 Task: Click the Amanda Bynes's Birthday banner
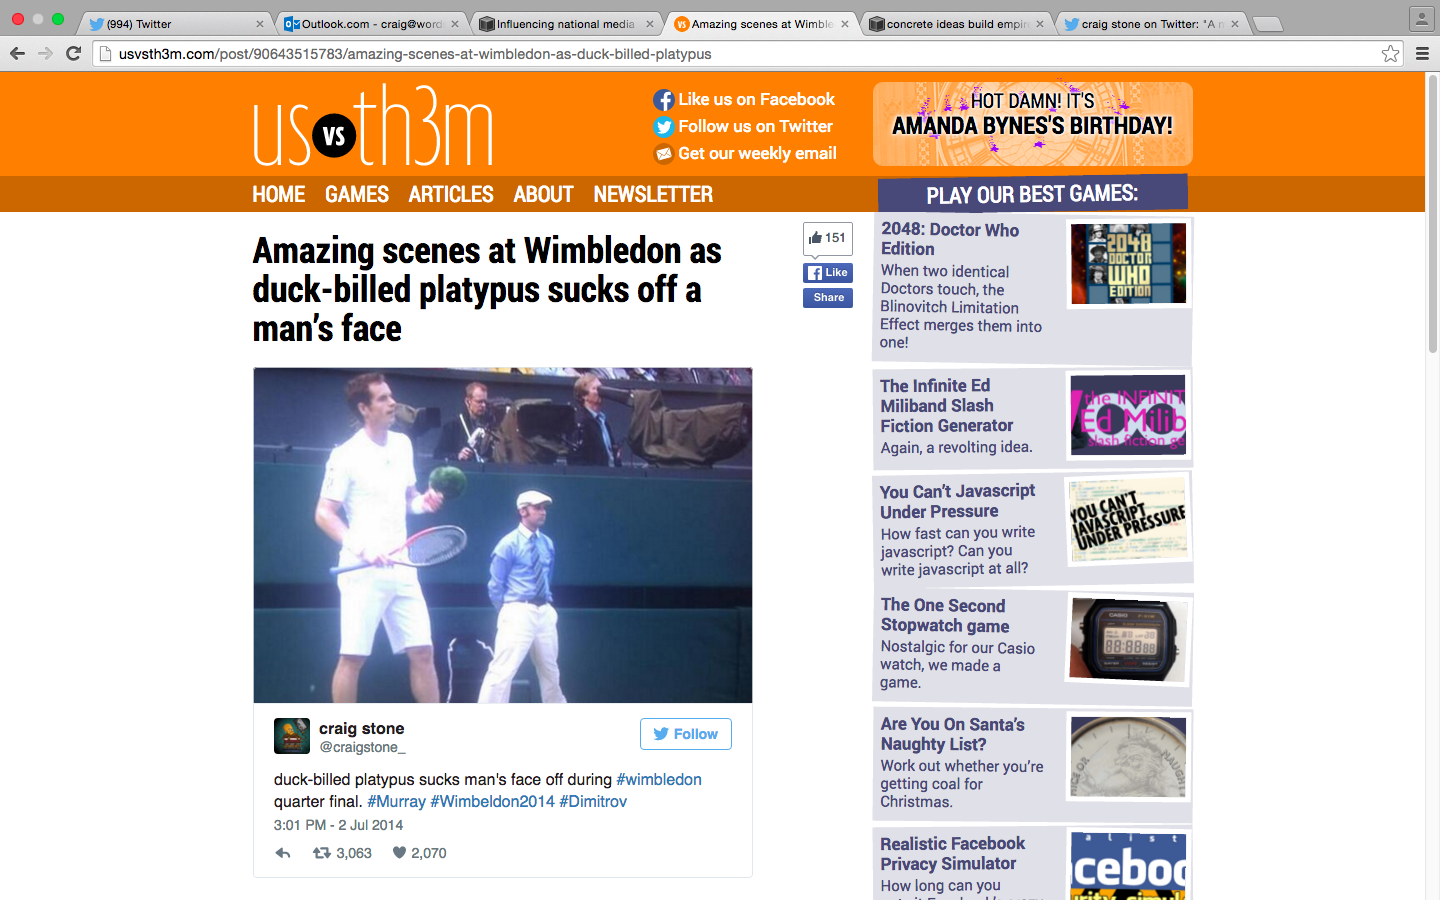[x=1033, y=124]
